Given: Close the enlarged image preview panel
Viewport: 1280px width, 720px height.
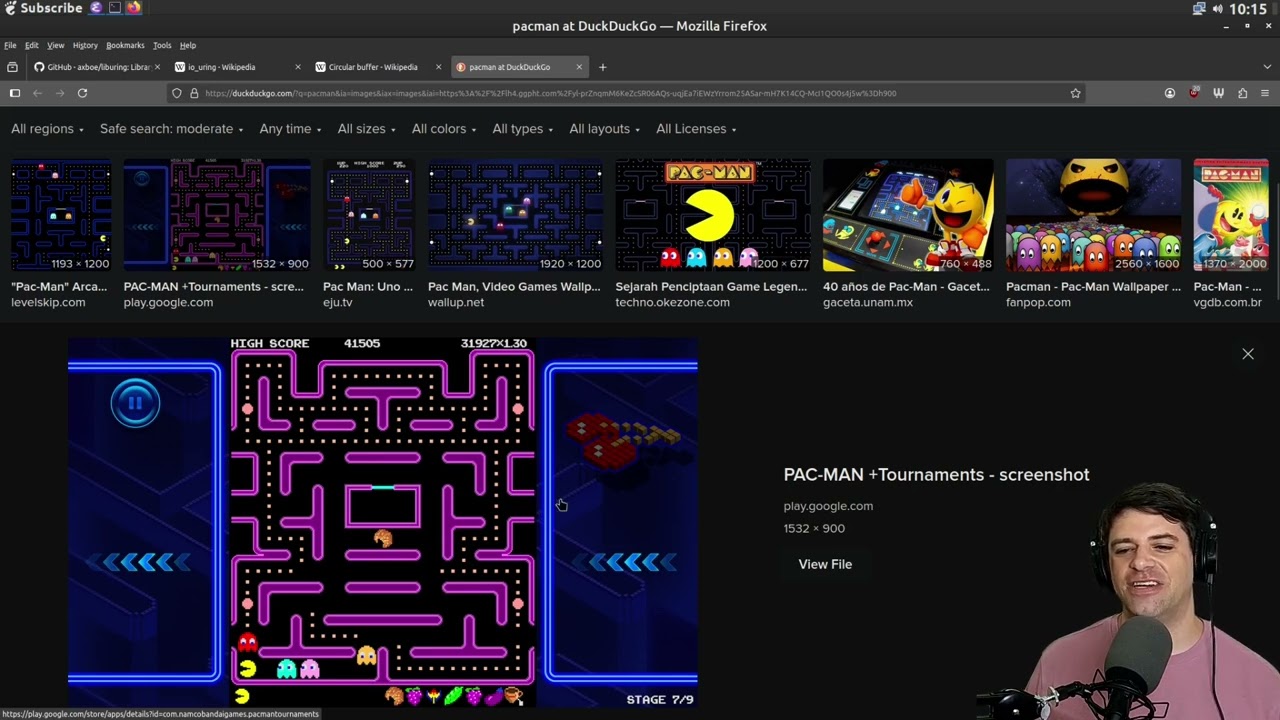Looking at the screenshot, I should (x=1248, y=354).
